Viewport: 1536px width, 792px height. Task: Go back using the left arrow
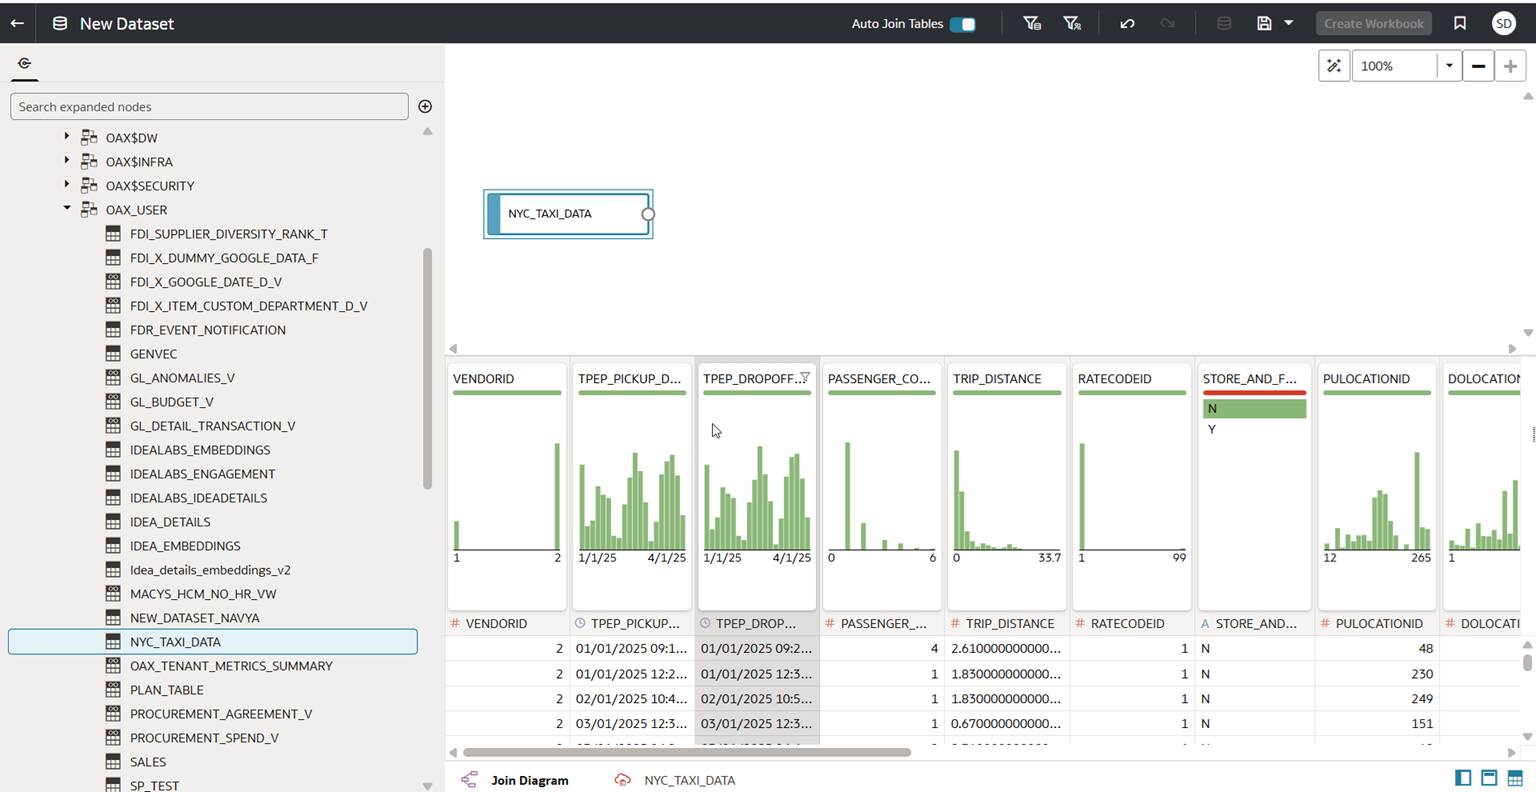pyautogui.click(x=17, y=23)
